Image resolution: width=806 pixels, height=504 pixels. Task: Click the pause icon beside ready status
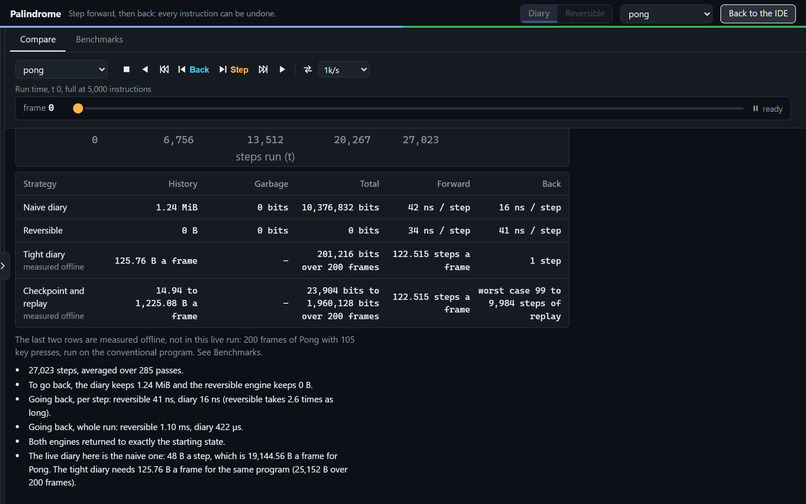(755, 109)
